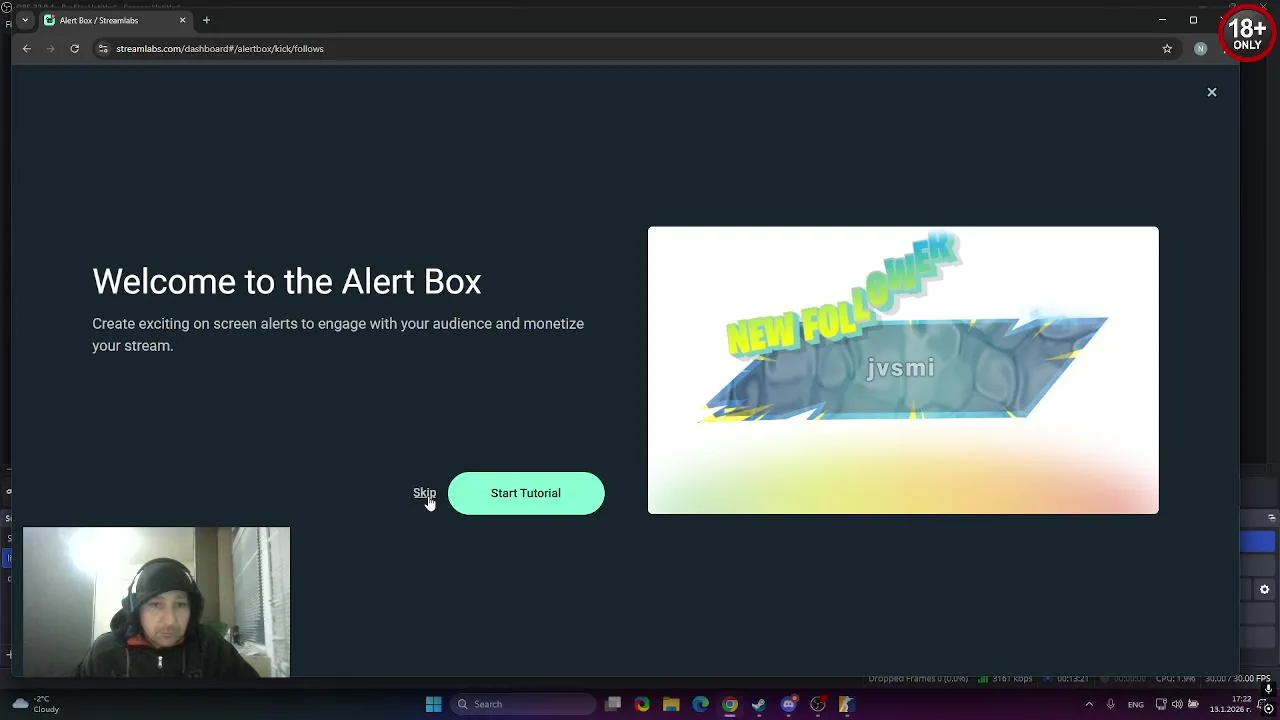Open the Chrome profile avatar
1280x720 pixels.
click(1200, 48)
